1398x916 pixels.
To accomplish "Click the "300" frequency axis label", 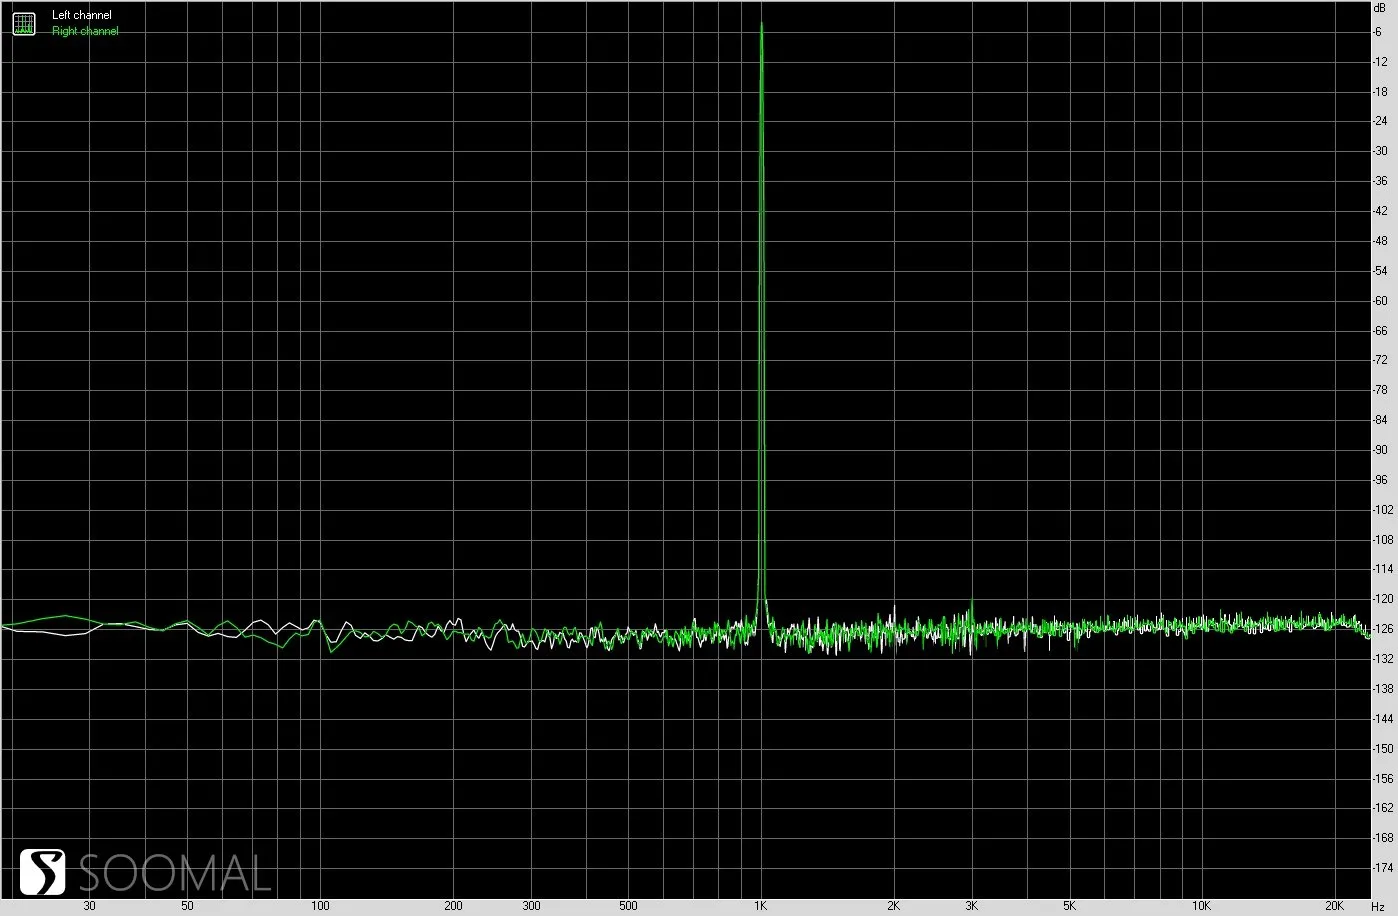I will [531, 906].
